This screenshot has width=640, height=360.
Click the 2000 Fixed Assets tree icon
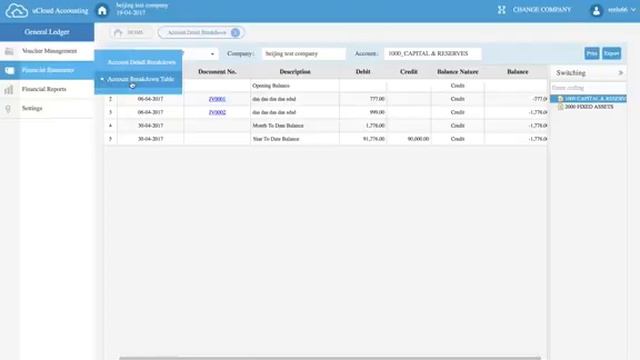pos(560,107)
